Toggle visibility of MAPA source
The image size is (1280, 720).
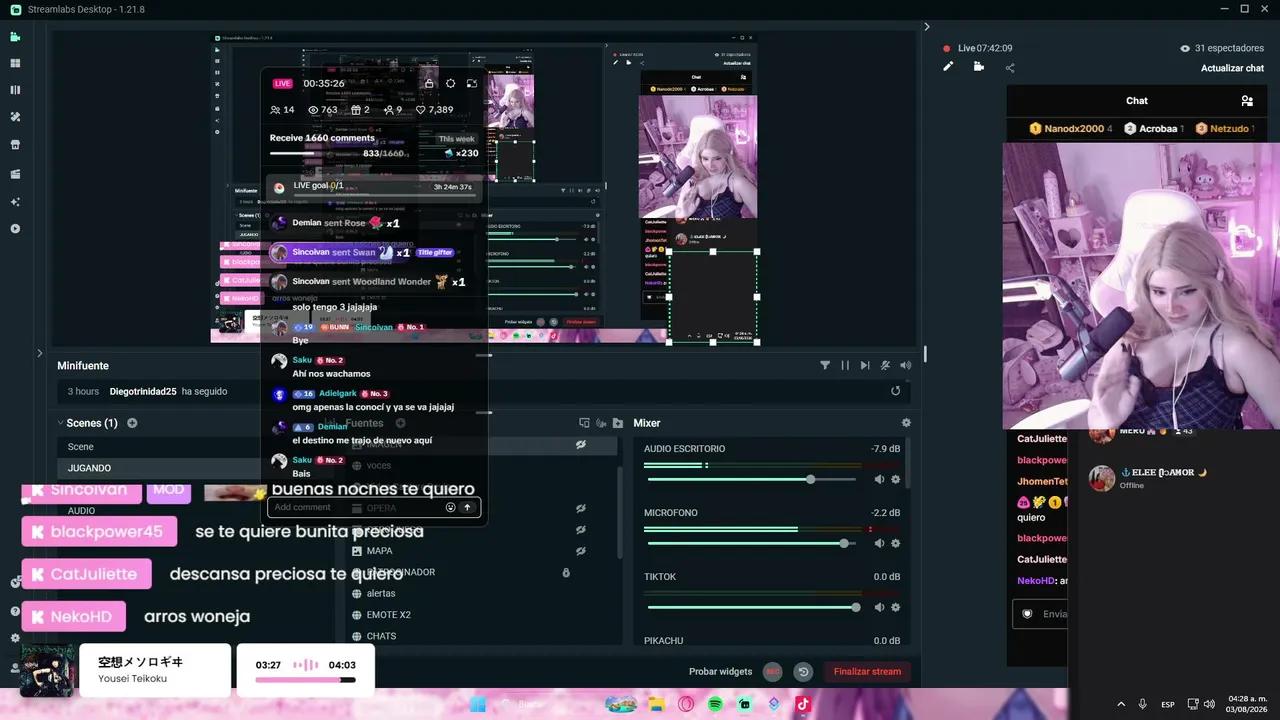[x=580, y=551]
